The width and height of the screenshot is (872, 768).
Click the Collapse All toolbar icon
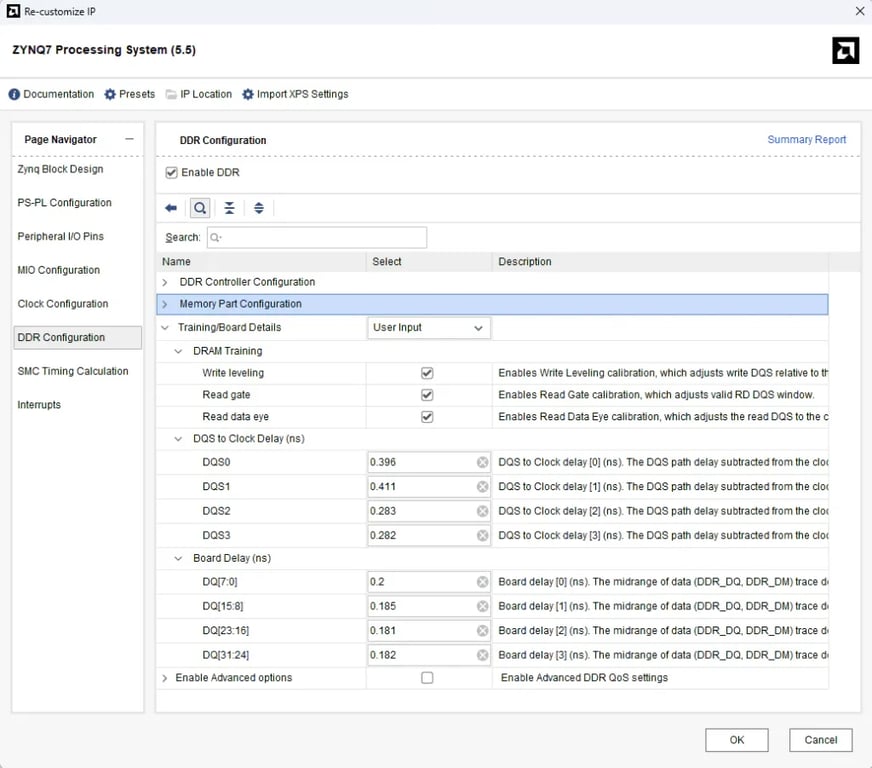click(x=230, y=208)
